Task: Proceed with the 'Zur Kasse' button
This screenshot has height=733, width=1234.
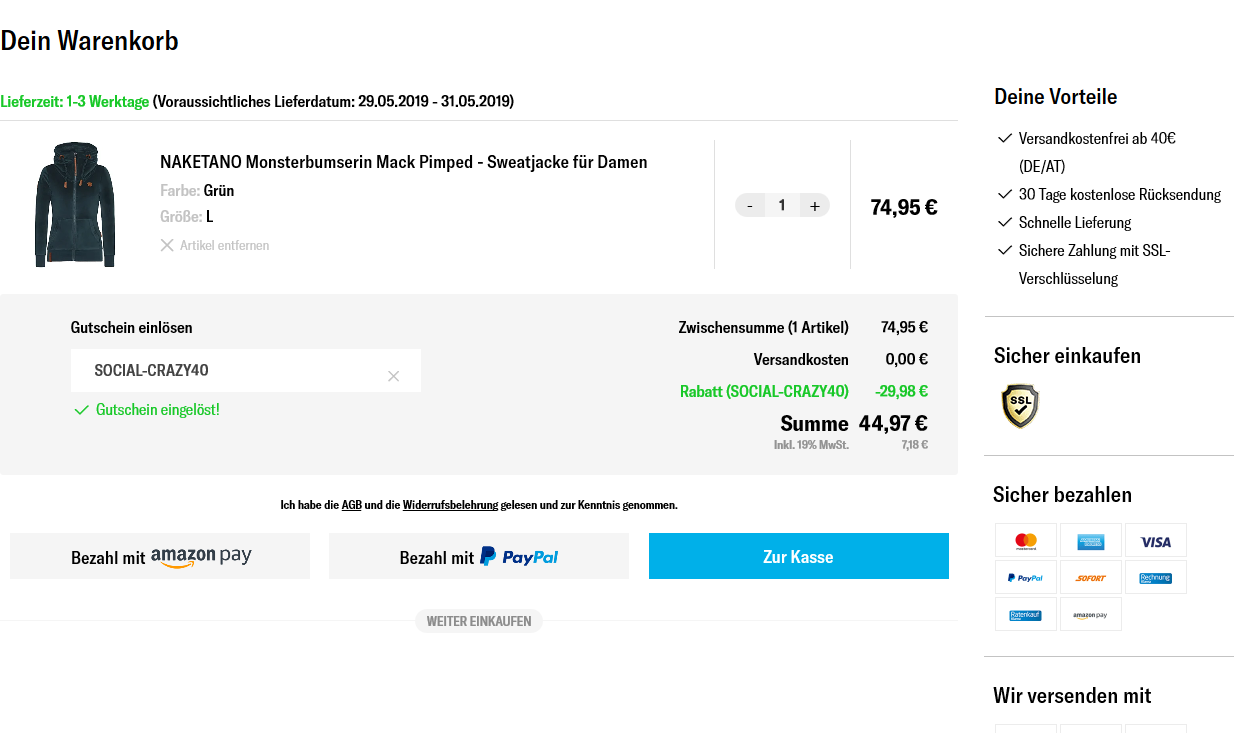Action: coord(798,557)
